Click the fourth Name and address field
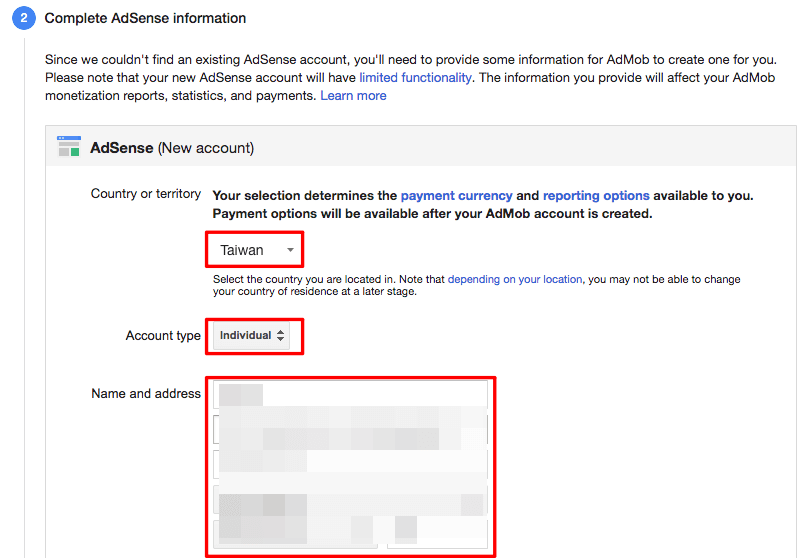Viewport: 811px width, 558px height. click(350, 499)
